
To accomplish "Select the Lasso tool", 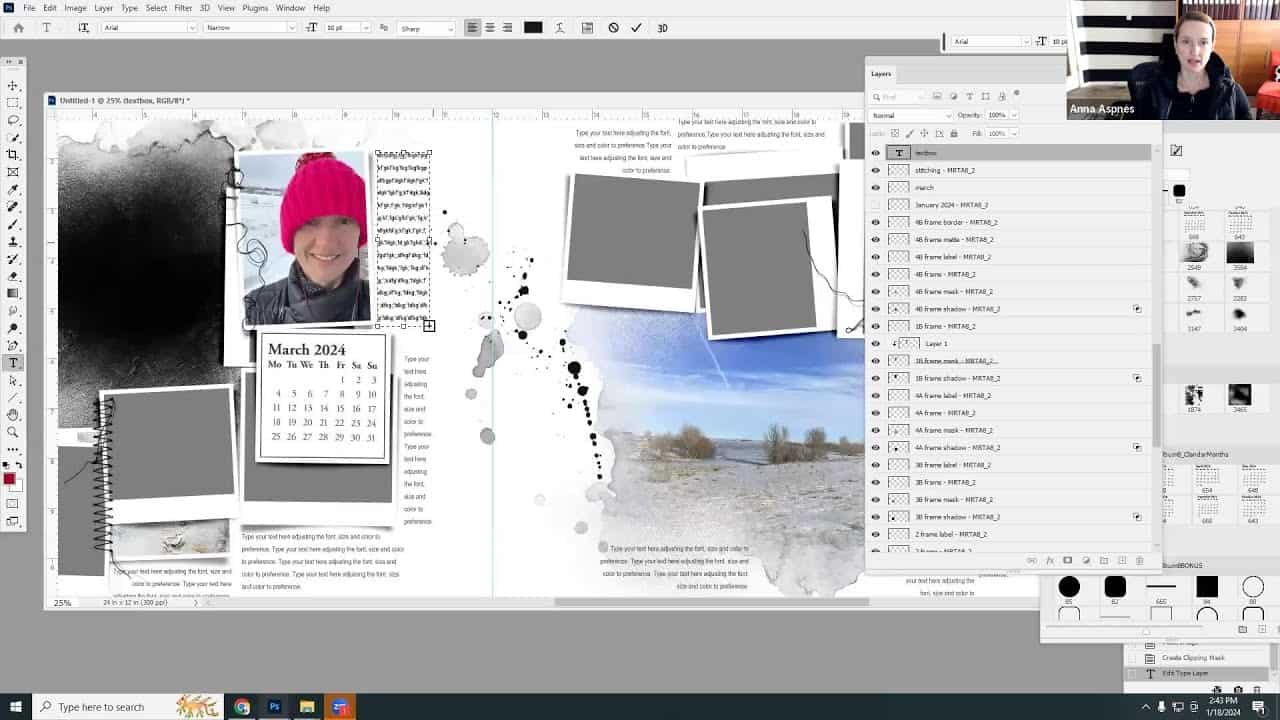I will tap(13, 120).
